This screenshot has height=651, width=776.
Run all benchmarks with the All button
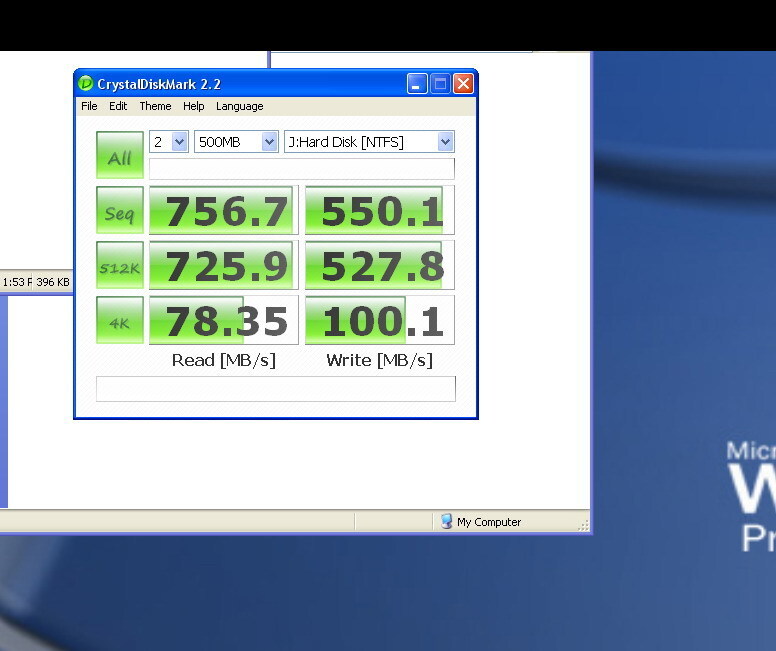pos(120,155)
